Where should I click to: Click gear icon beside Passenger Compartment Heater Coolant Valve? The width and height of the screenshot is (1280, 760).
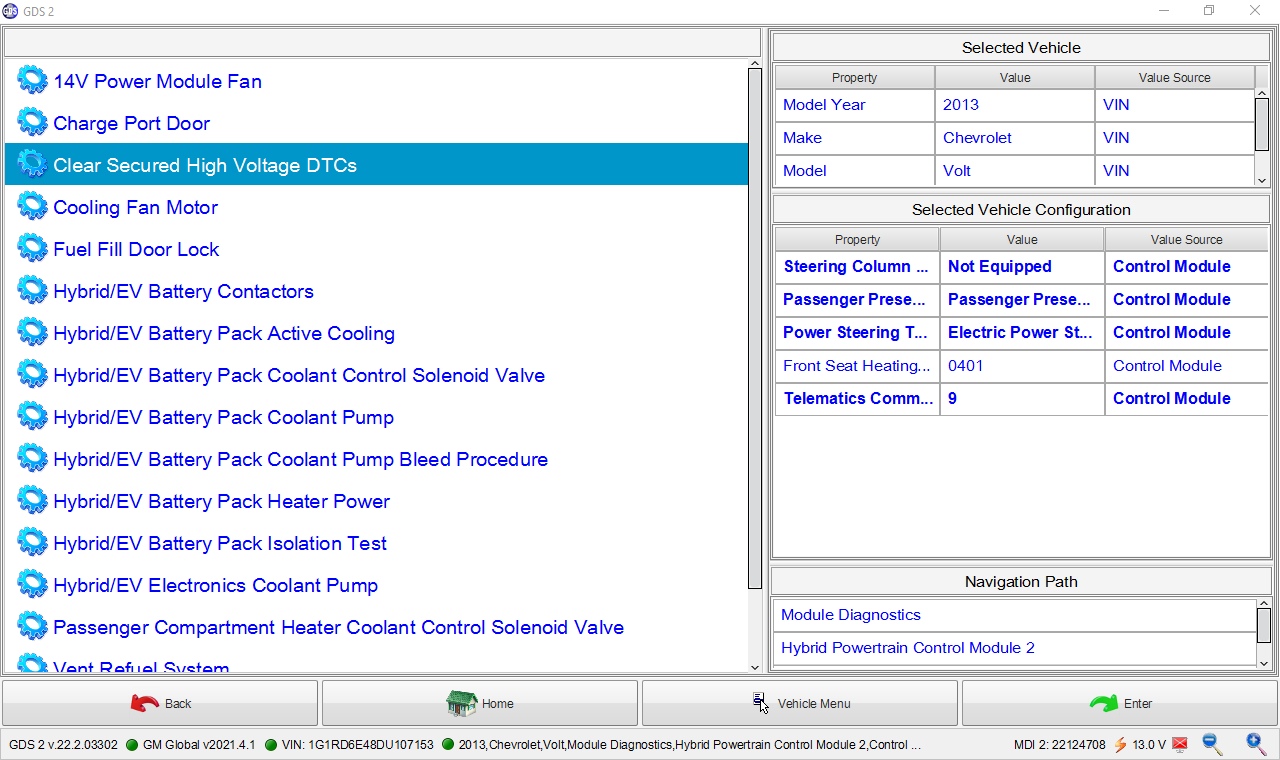32,627
